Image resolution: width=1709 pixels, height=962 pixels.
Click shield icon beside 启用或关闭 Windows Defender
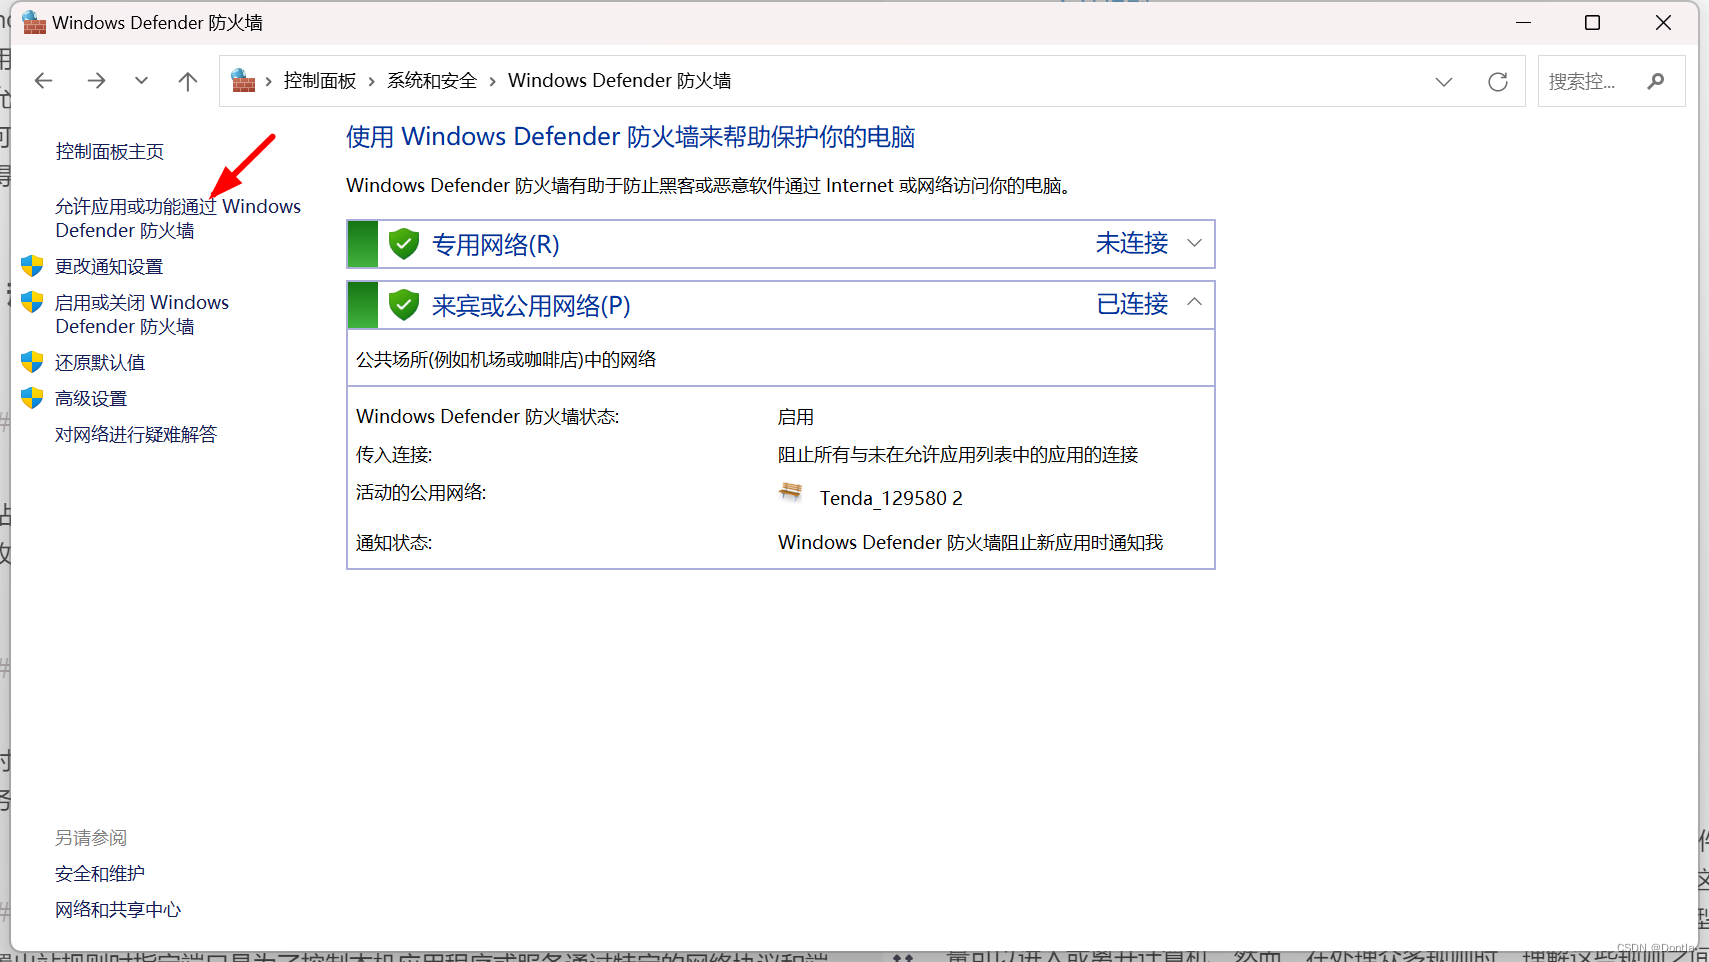tap(32, 302)
